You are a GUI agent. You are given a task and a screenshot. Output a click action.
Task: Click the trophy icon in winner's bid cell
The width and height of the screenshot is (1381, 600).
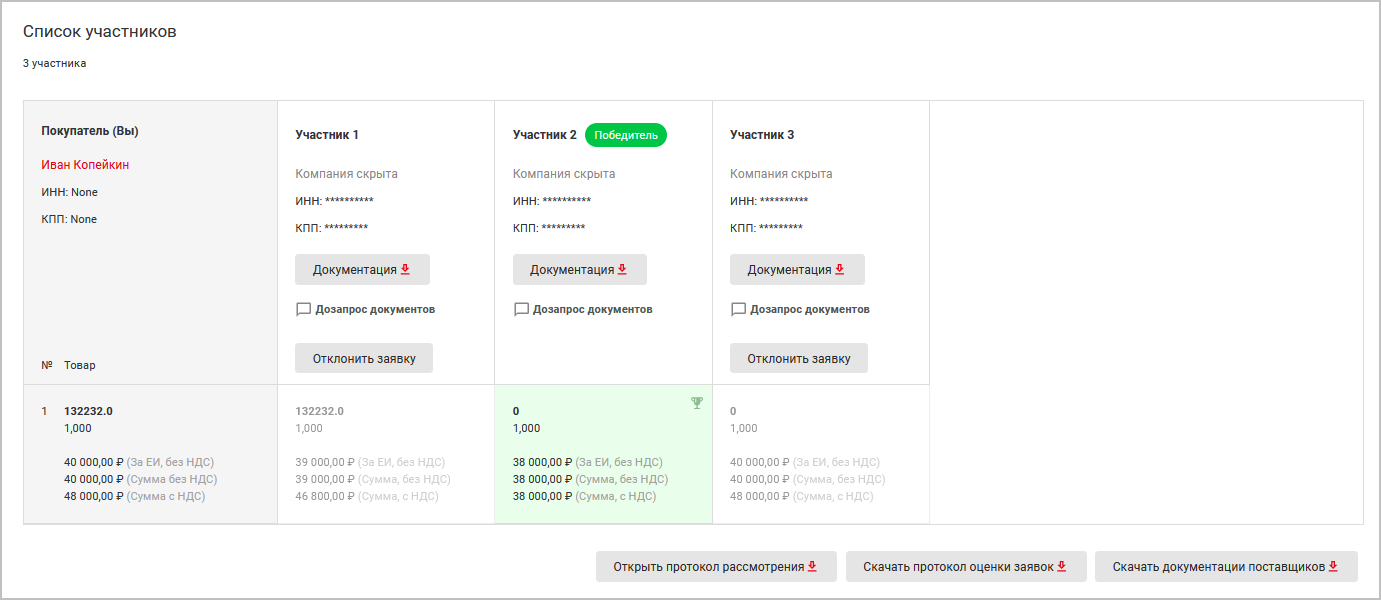(x=697, y=403)
